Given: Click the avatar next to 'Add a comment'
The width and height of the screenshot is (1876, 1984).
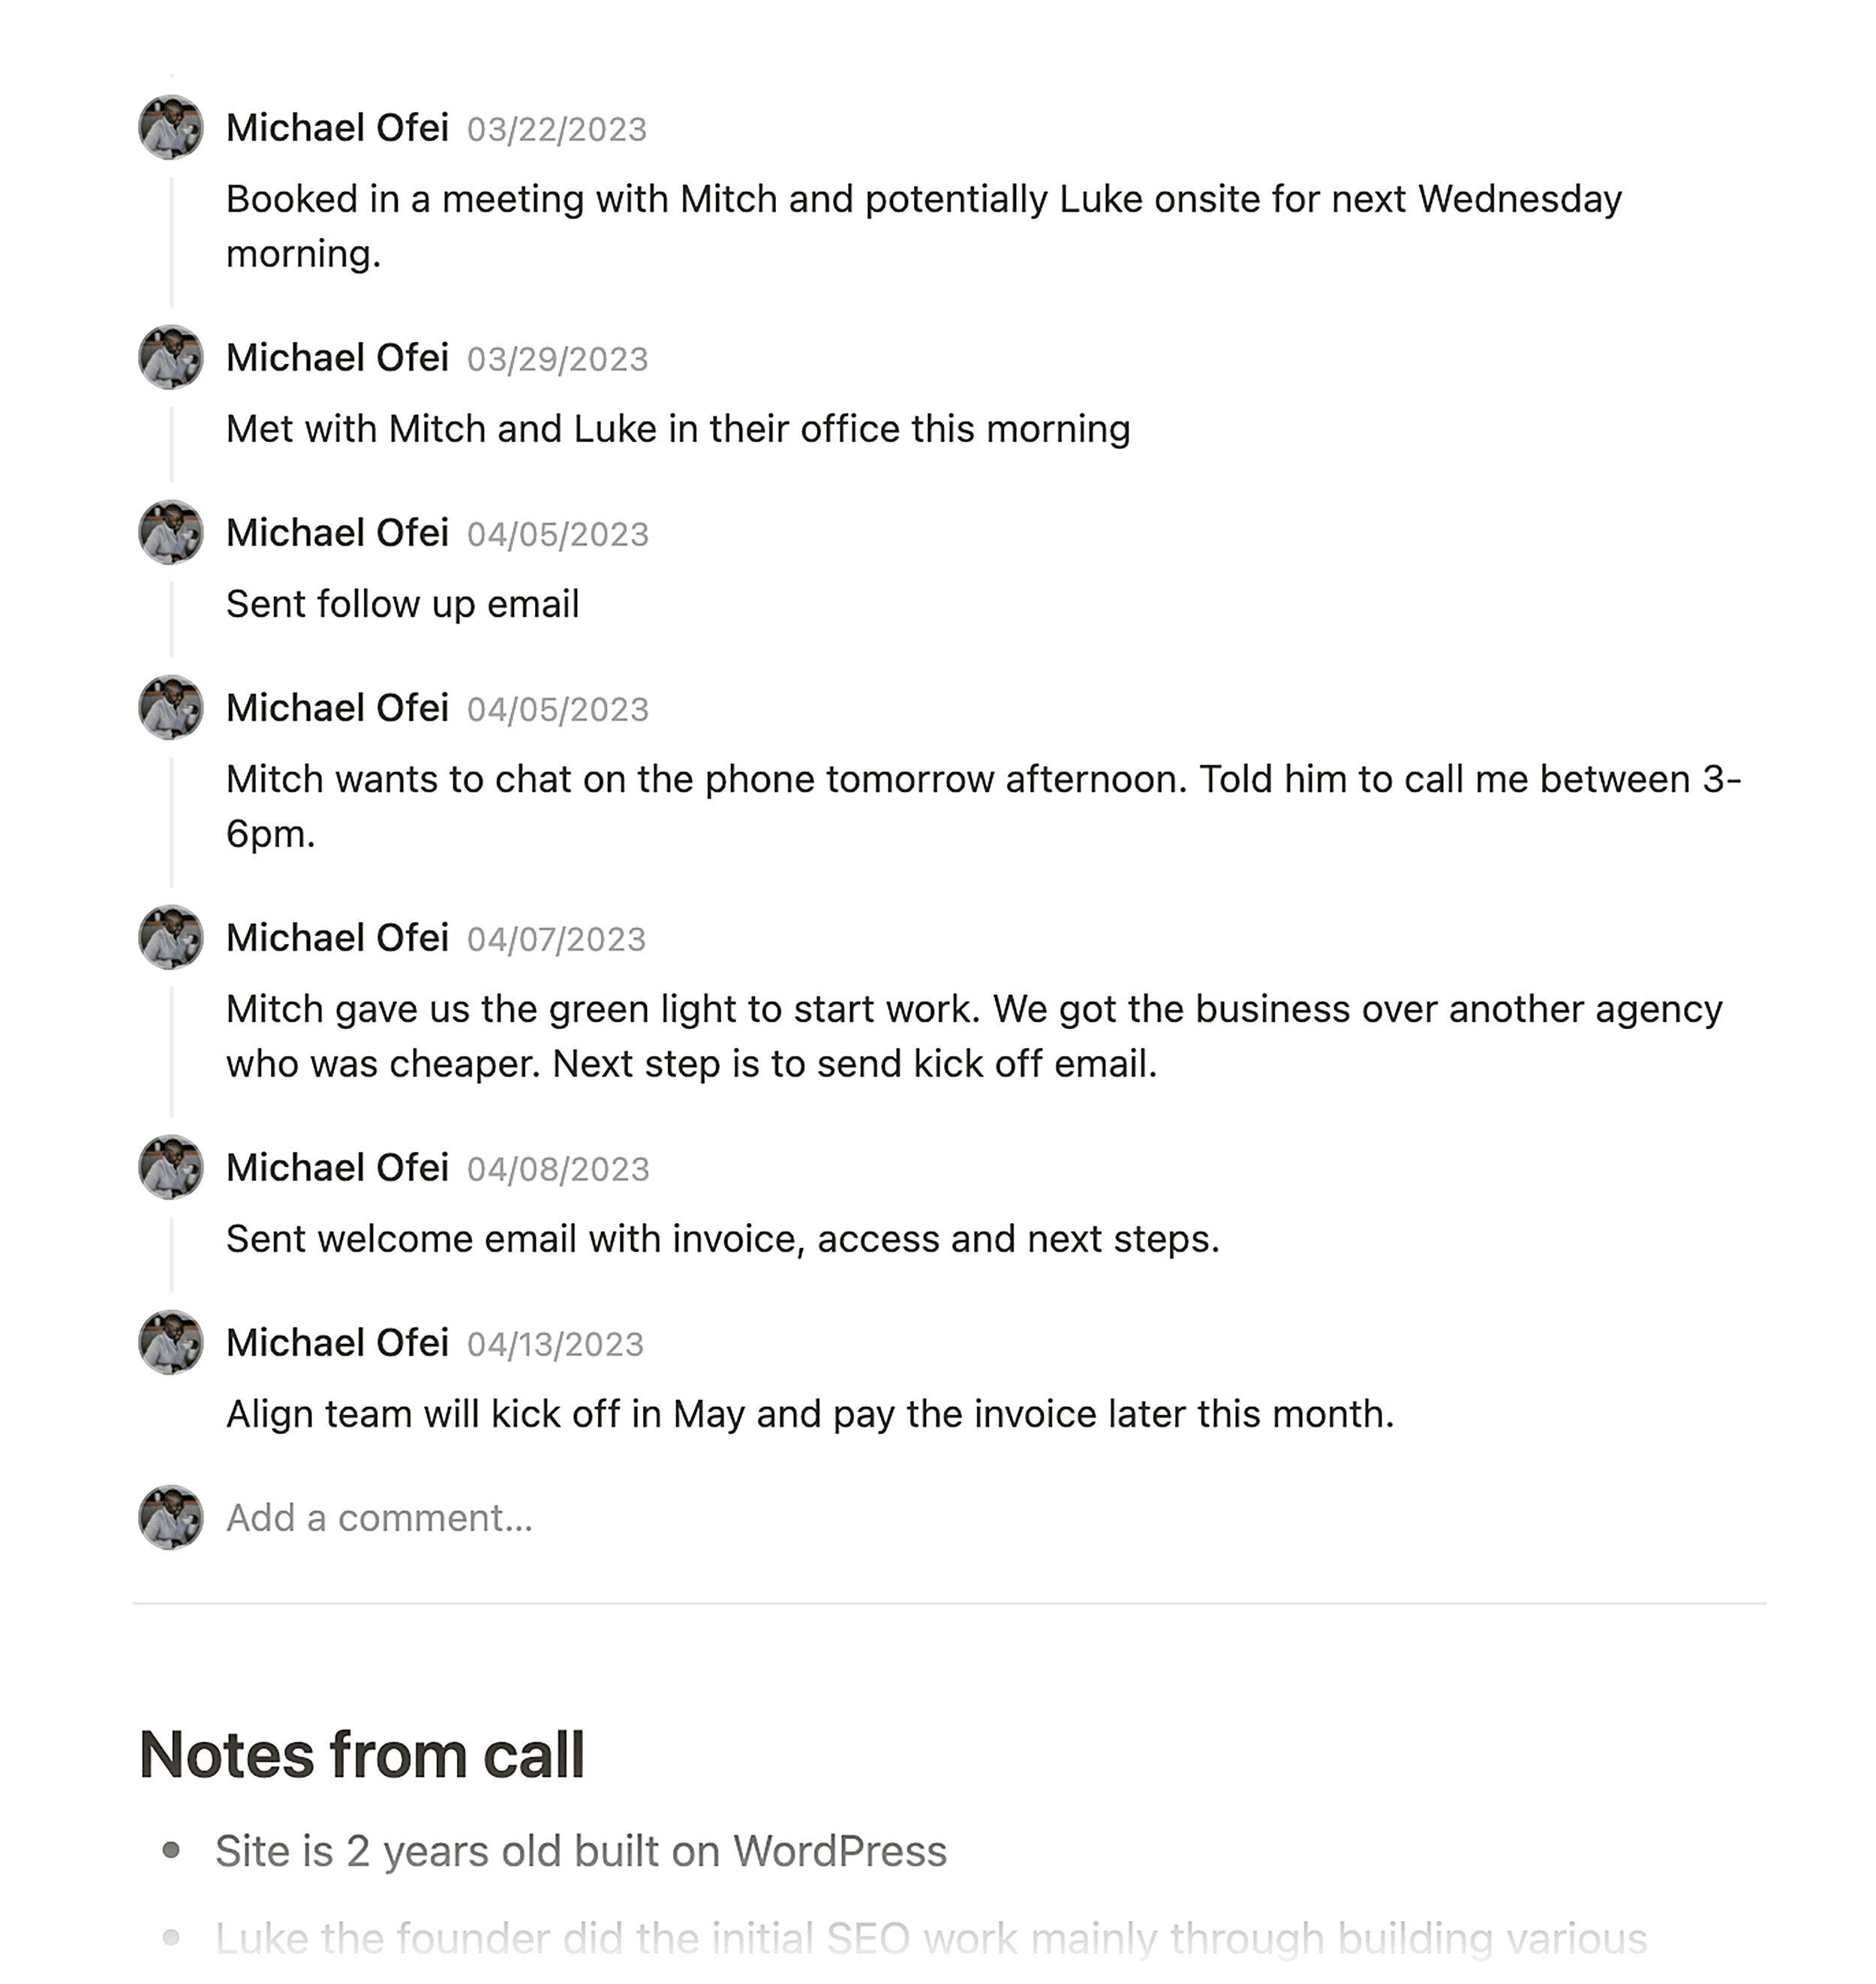Looking at the screenshot, I should [170, 1519].
